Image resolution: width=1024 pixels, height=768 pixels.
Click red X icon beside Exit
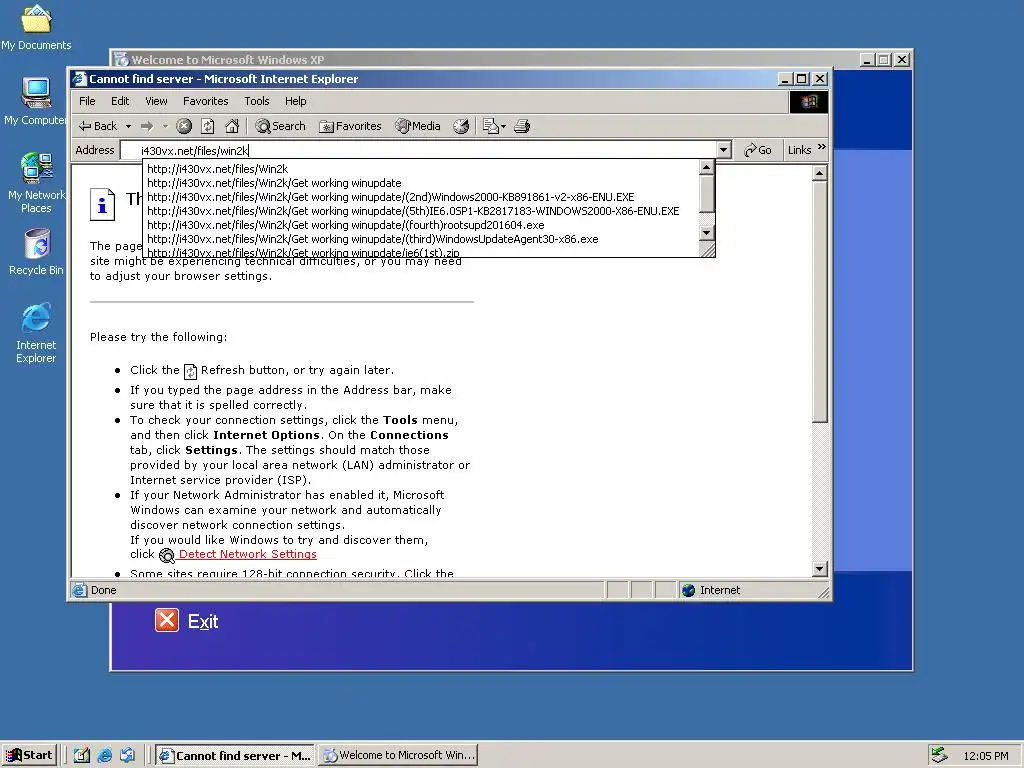167,620
